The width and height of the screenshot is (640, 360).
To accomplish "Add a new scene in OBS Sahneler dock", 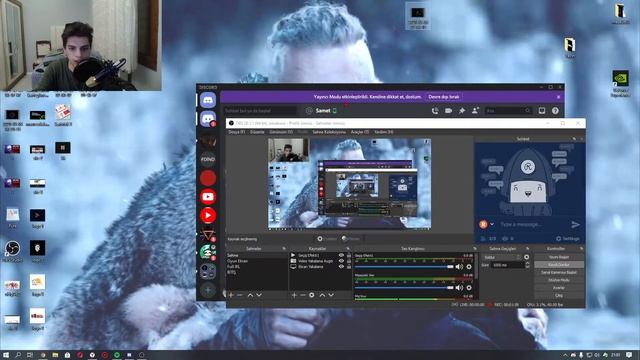I will 231,295.
